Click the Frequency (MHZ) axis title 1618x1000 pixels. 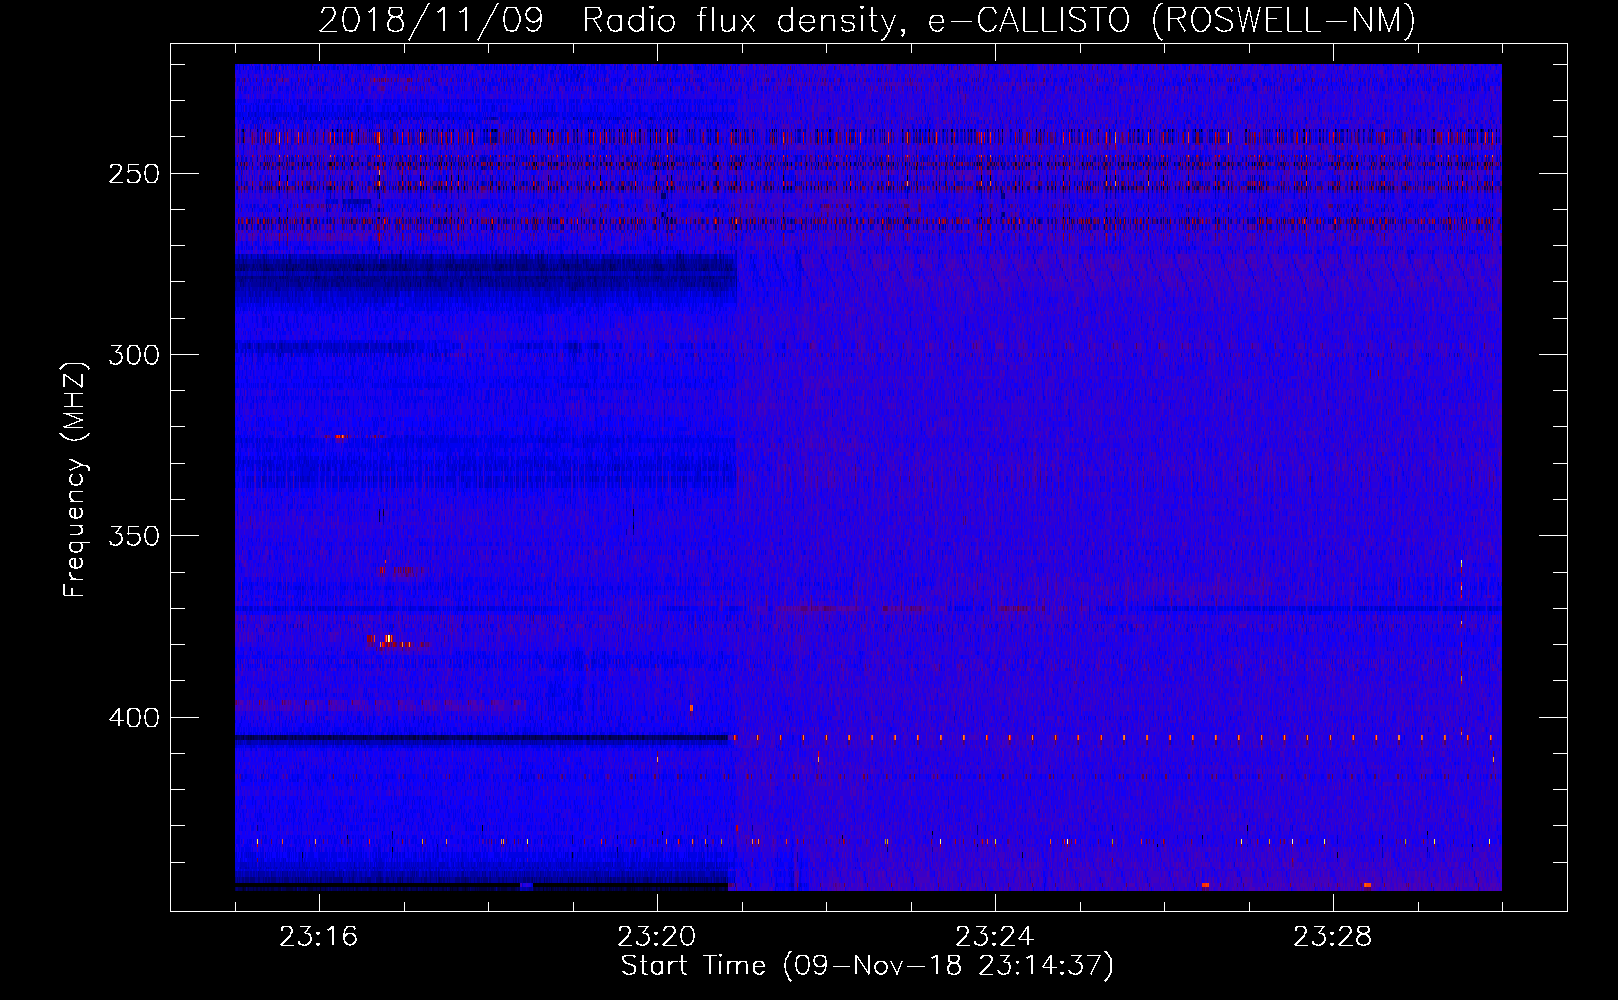[75, 479]
